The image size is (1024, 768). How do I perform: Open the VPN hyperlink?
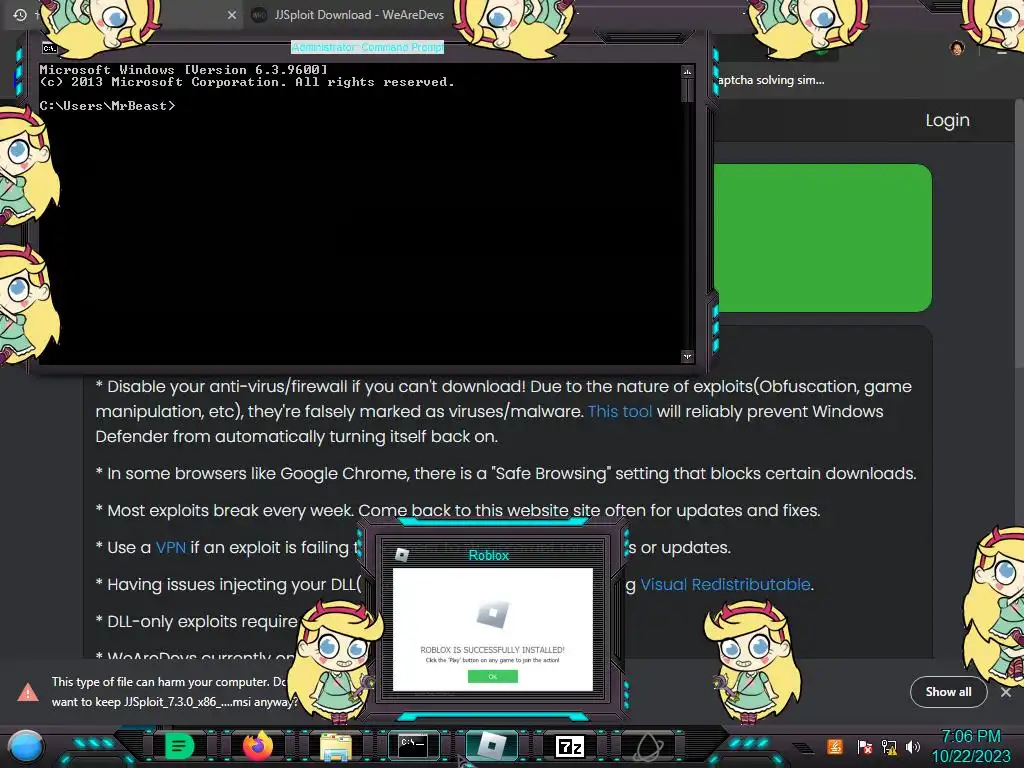click(170, 547)
